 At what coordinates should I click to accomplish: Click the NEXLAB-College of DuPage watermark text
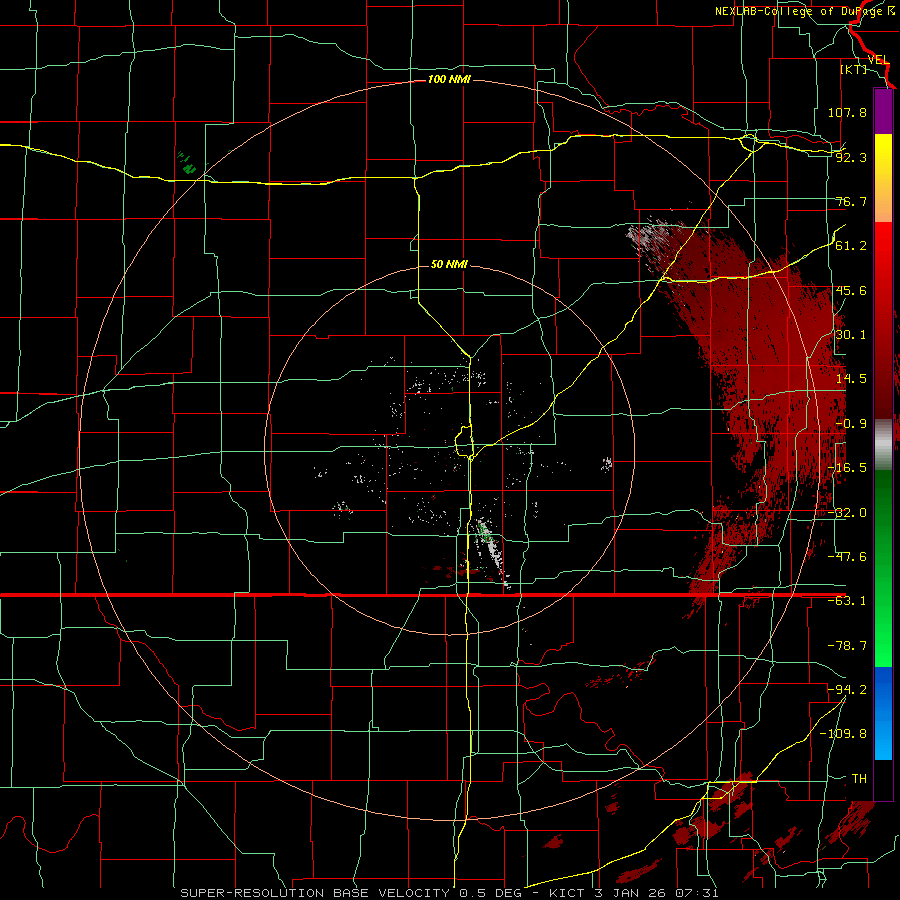pyautogui.click(x=805, y=11)
